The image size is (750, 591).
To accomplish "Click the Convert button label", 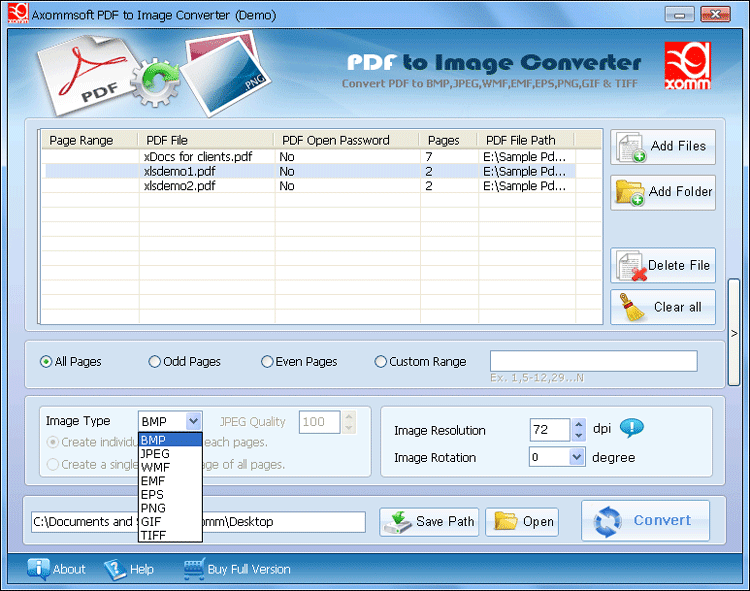I will click(662, 520).
